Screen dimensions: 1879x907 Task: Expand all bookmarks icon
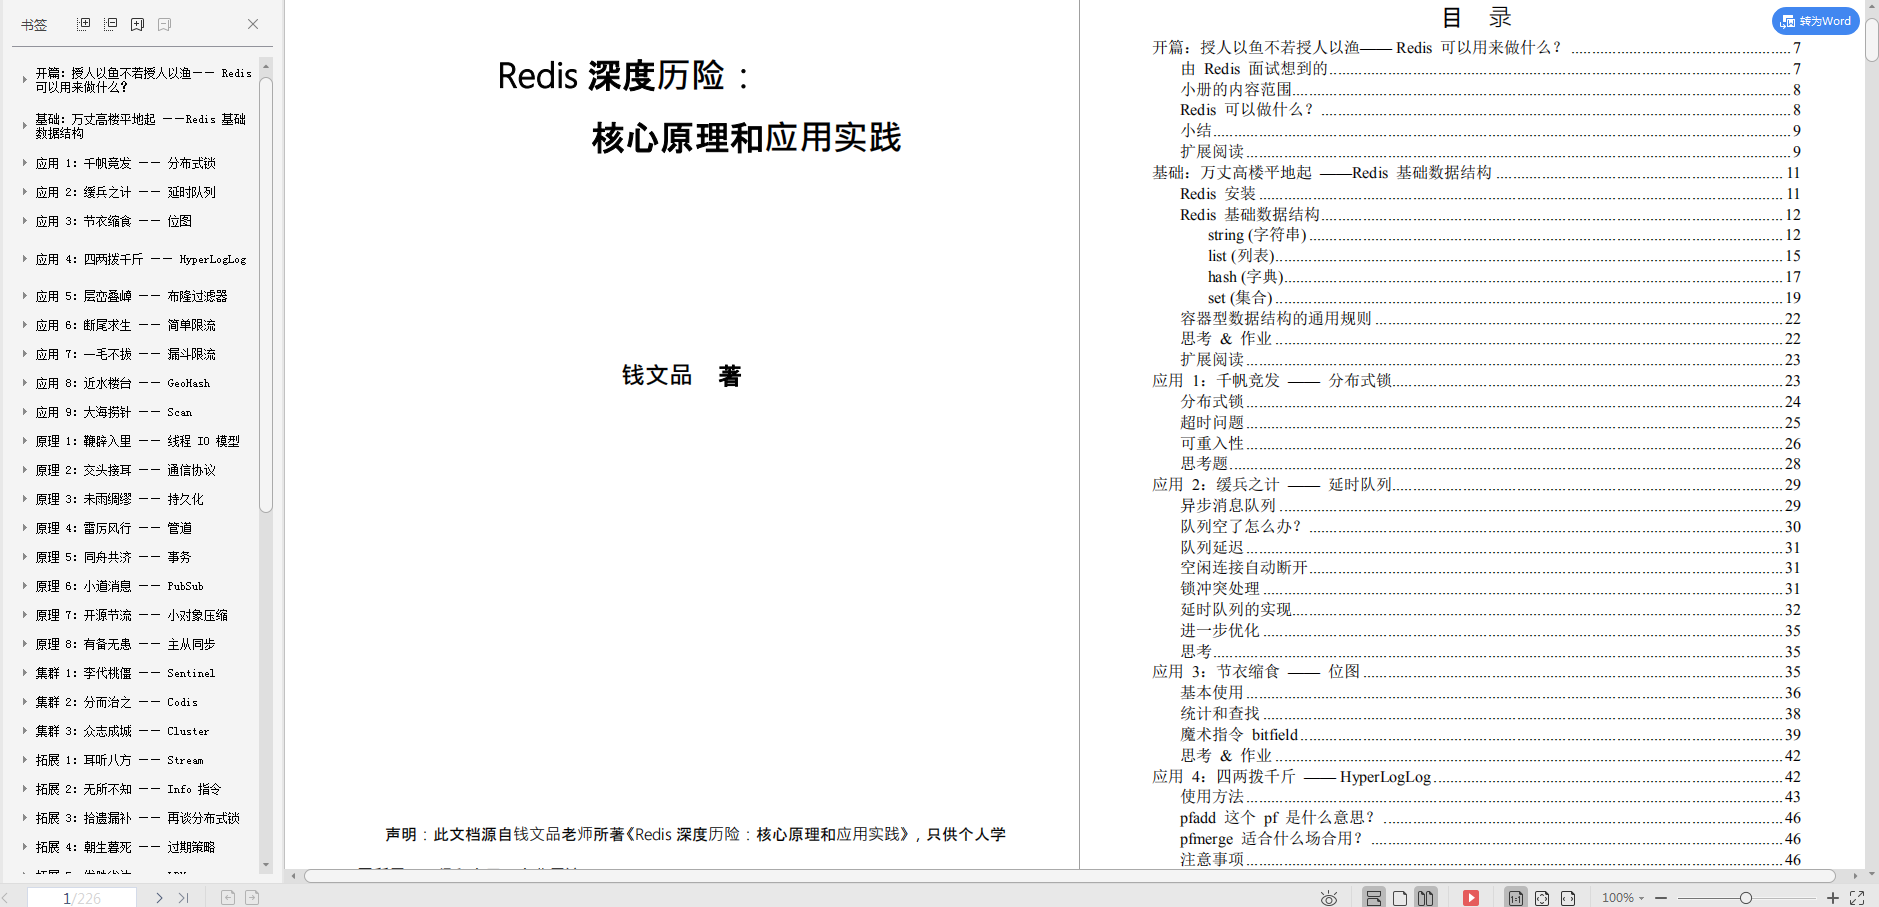coord(84,24)
